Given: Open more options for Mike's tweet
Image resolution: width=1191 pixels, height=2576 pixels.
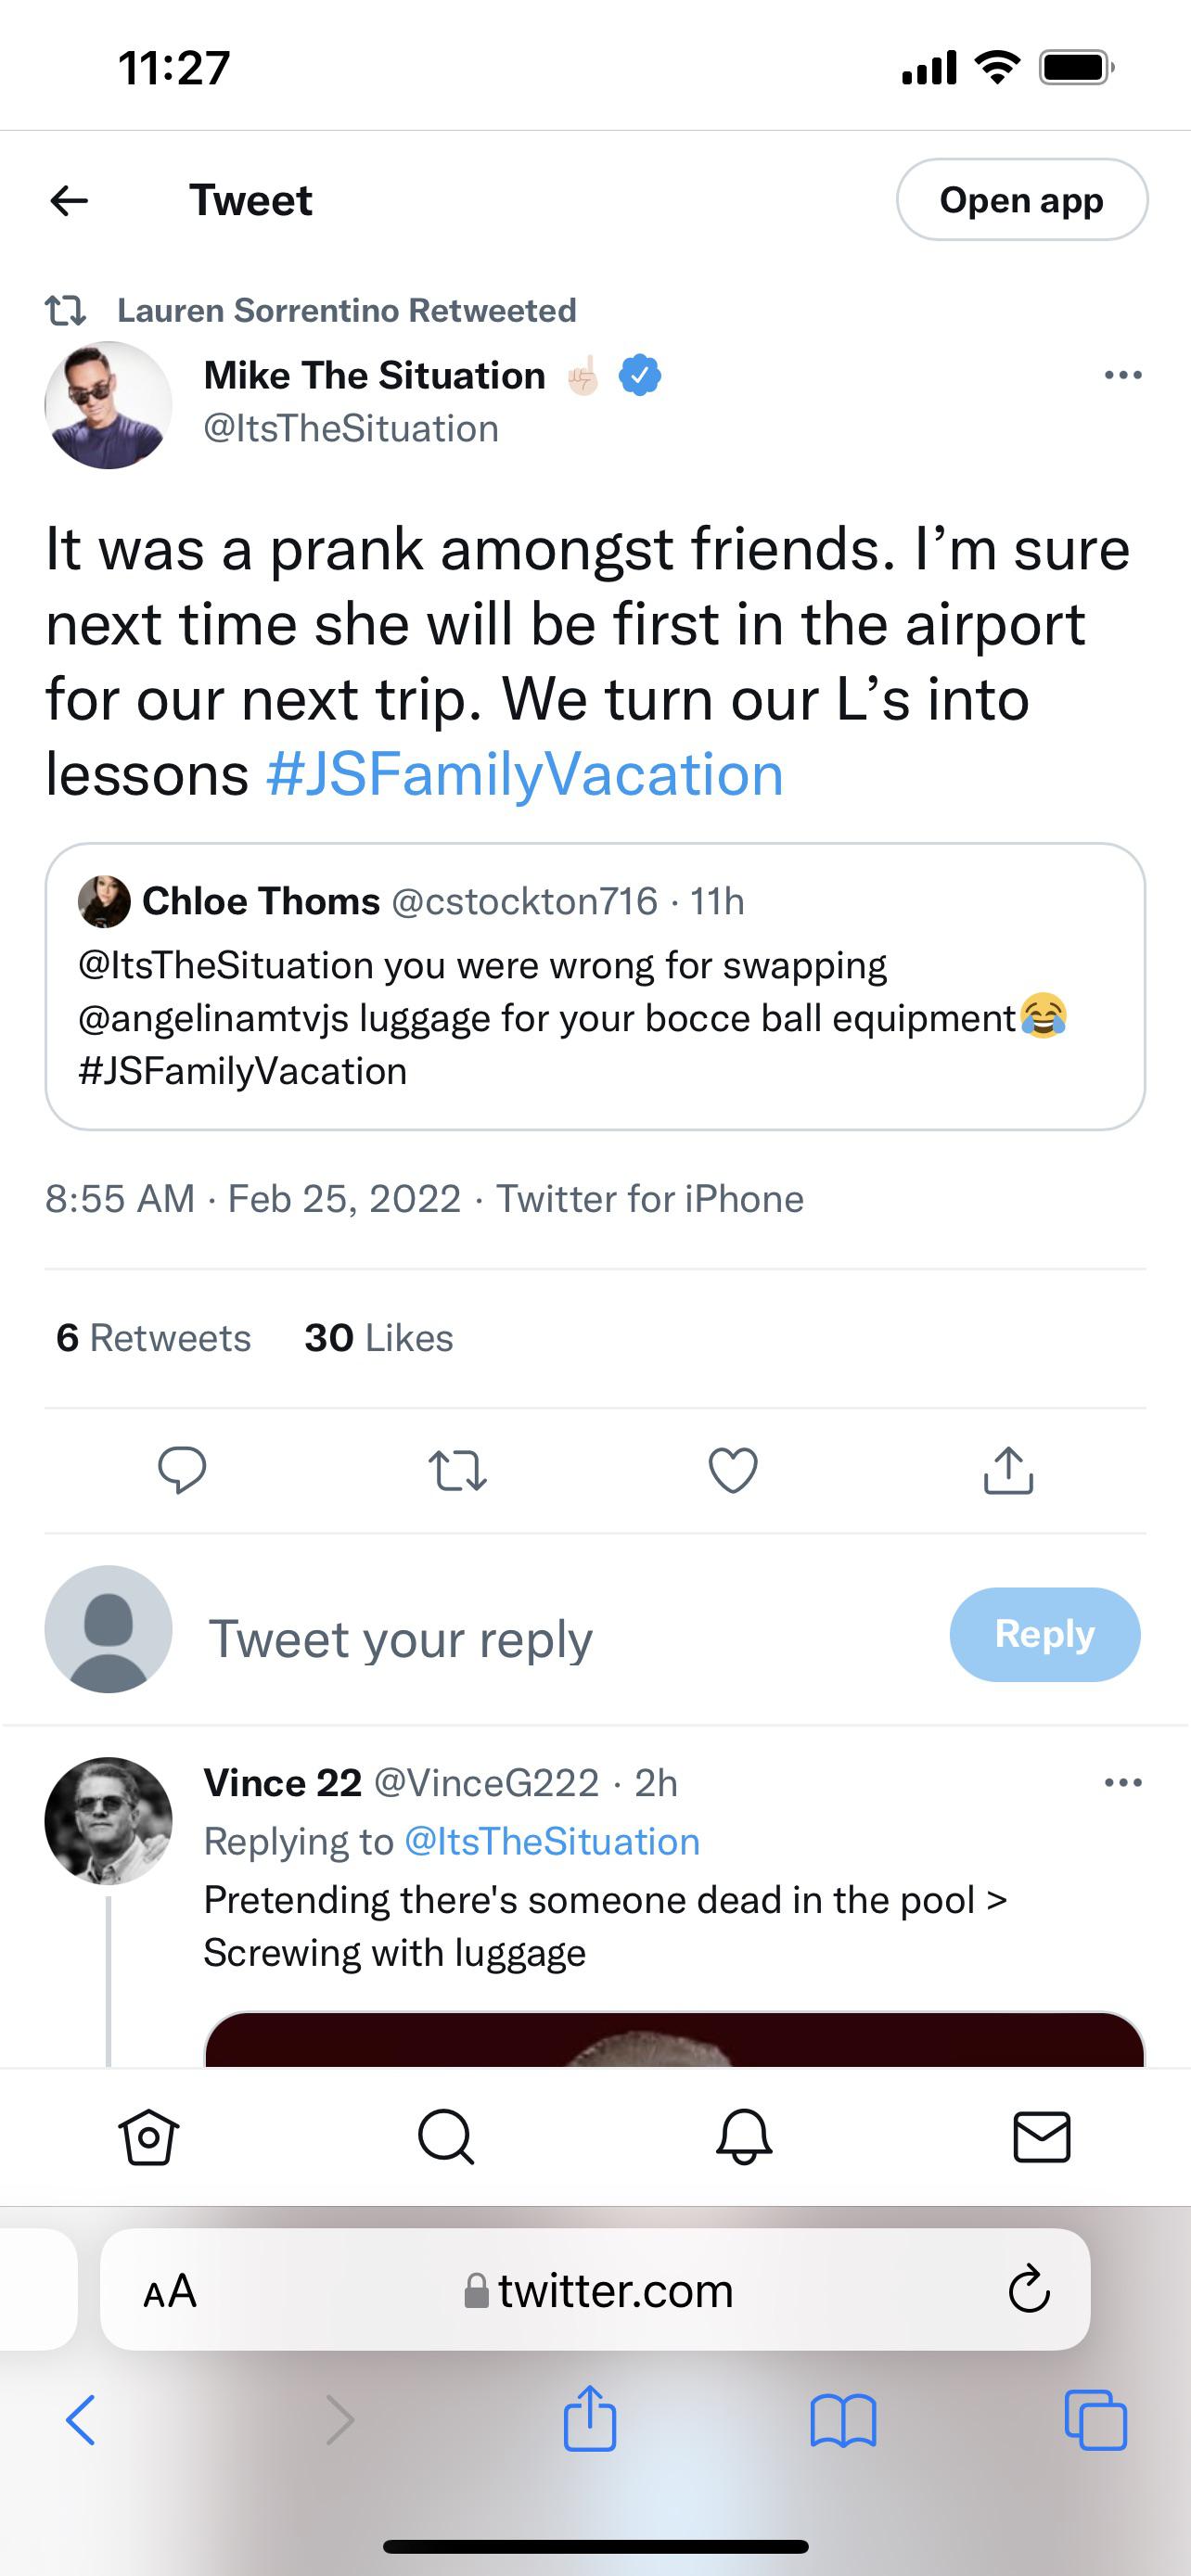Looking at the screenshot, I should 1123,376.
